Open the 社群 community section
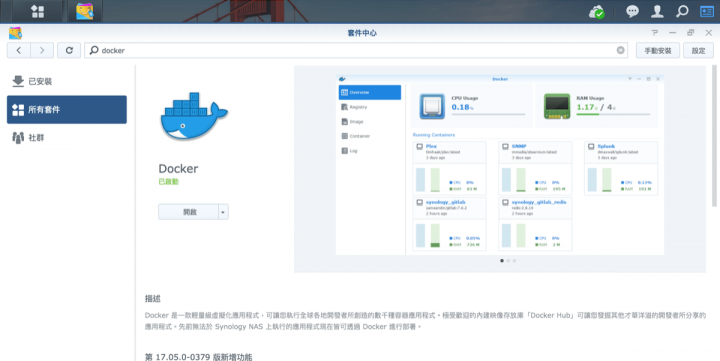The height and width of the screenshot is (361, 720). coord(67,137)
